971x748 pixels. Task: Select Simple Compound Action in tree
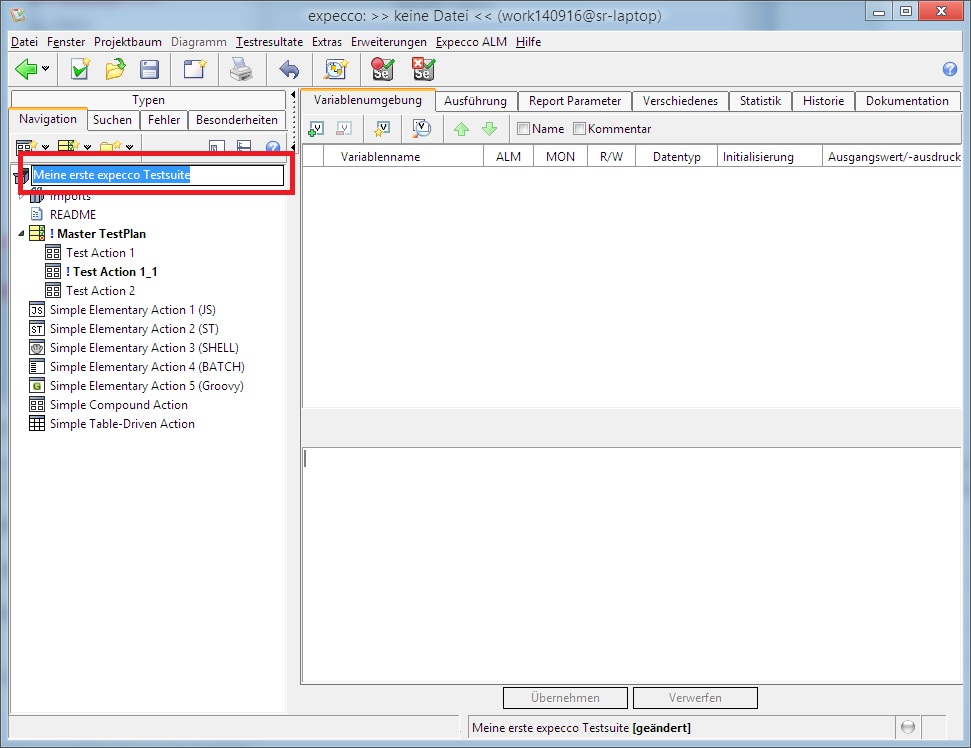(118, 405)
